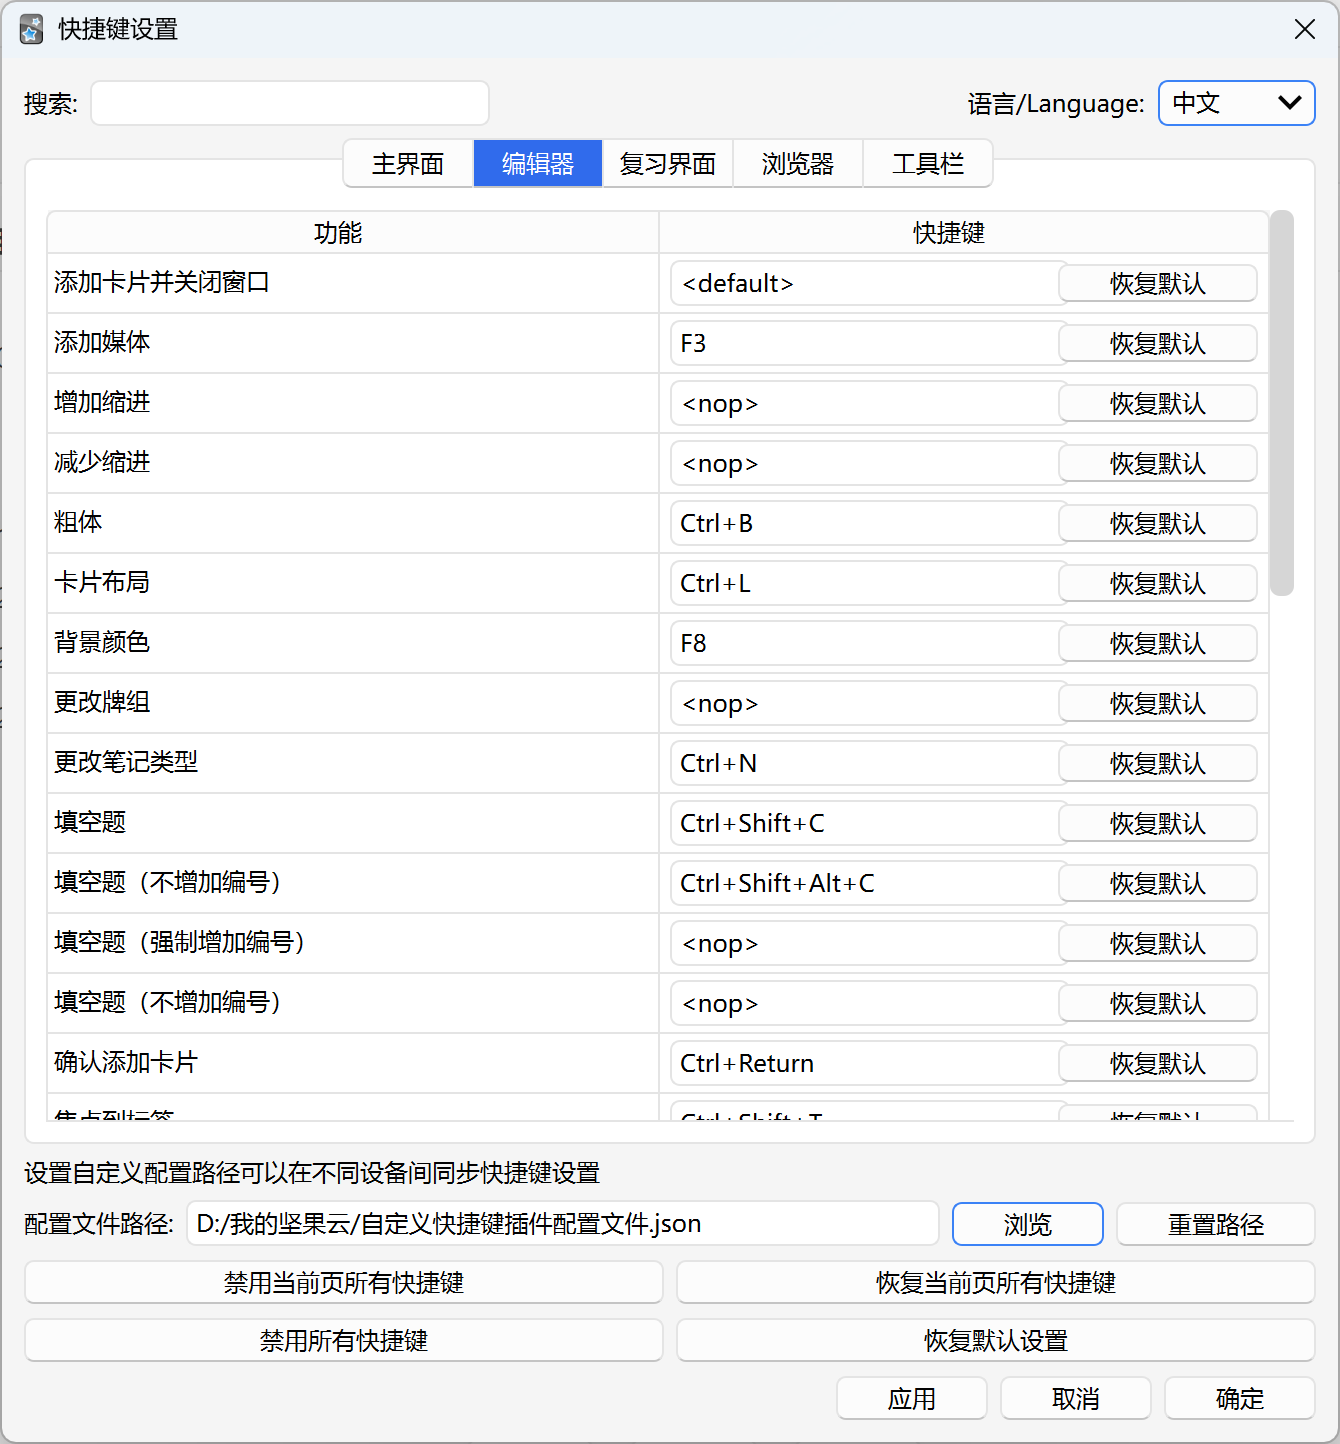Click the 取消 button
The height and width of the screenshot is (1444, 1340).
point(1075,1398)
